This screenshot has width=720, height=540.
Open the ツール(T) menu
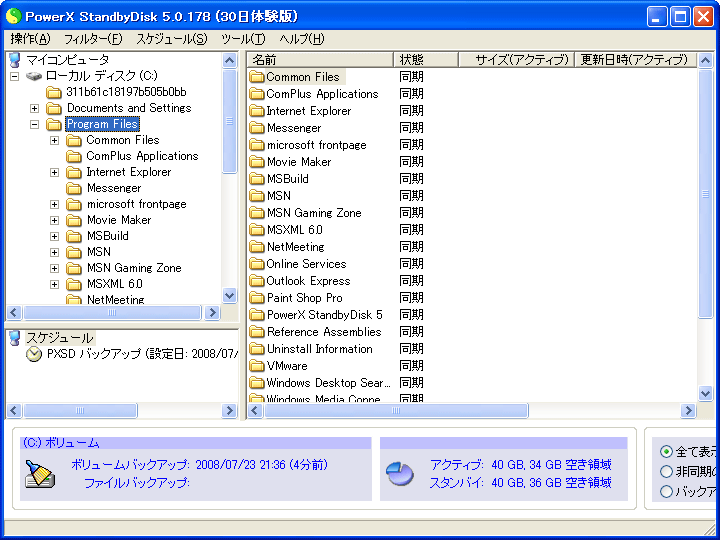[x=243, y=39]
